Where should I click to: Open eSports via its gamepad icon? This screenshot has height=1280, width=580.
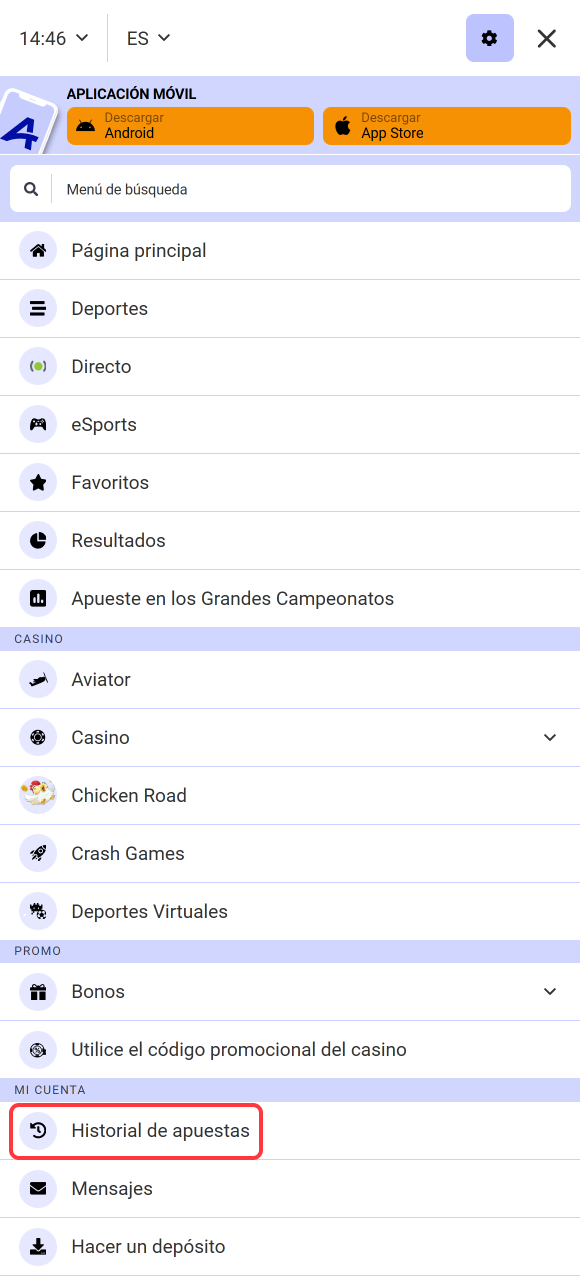coord(37,424)
